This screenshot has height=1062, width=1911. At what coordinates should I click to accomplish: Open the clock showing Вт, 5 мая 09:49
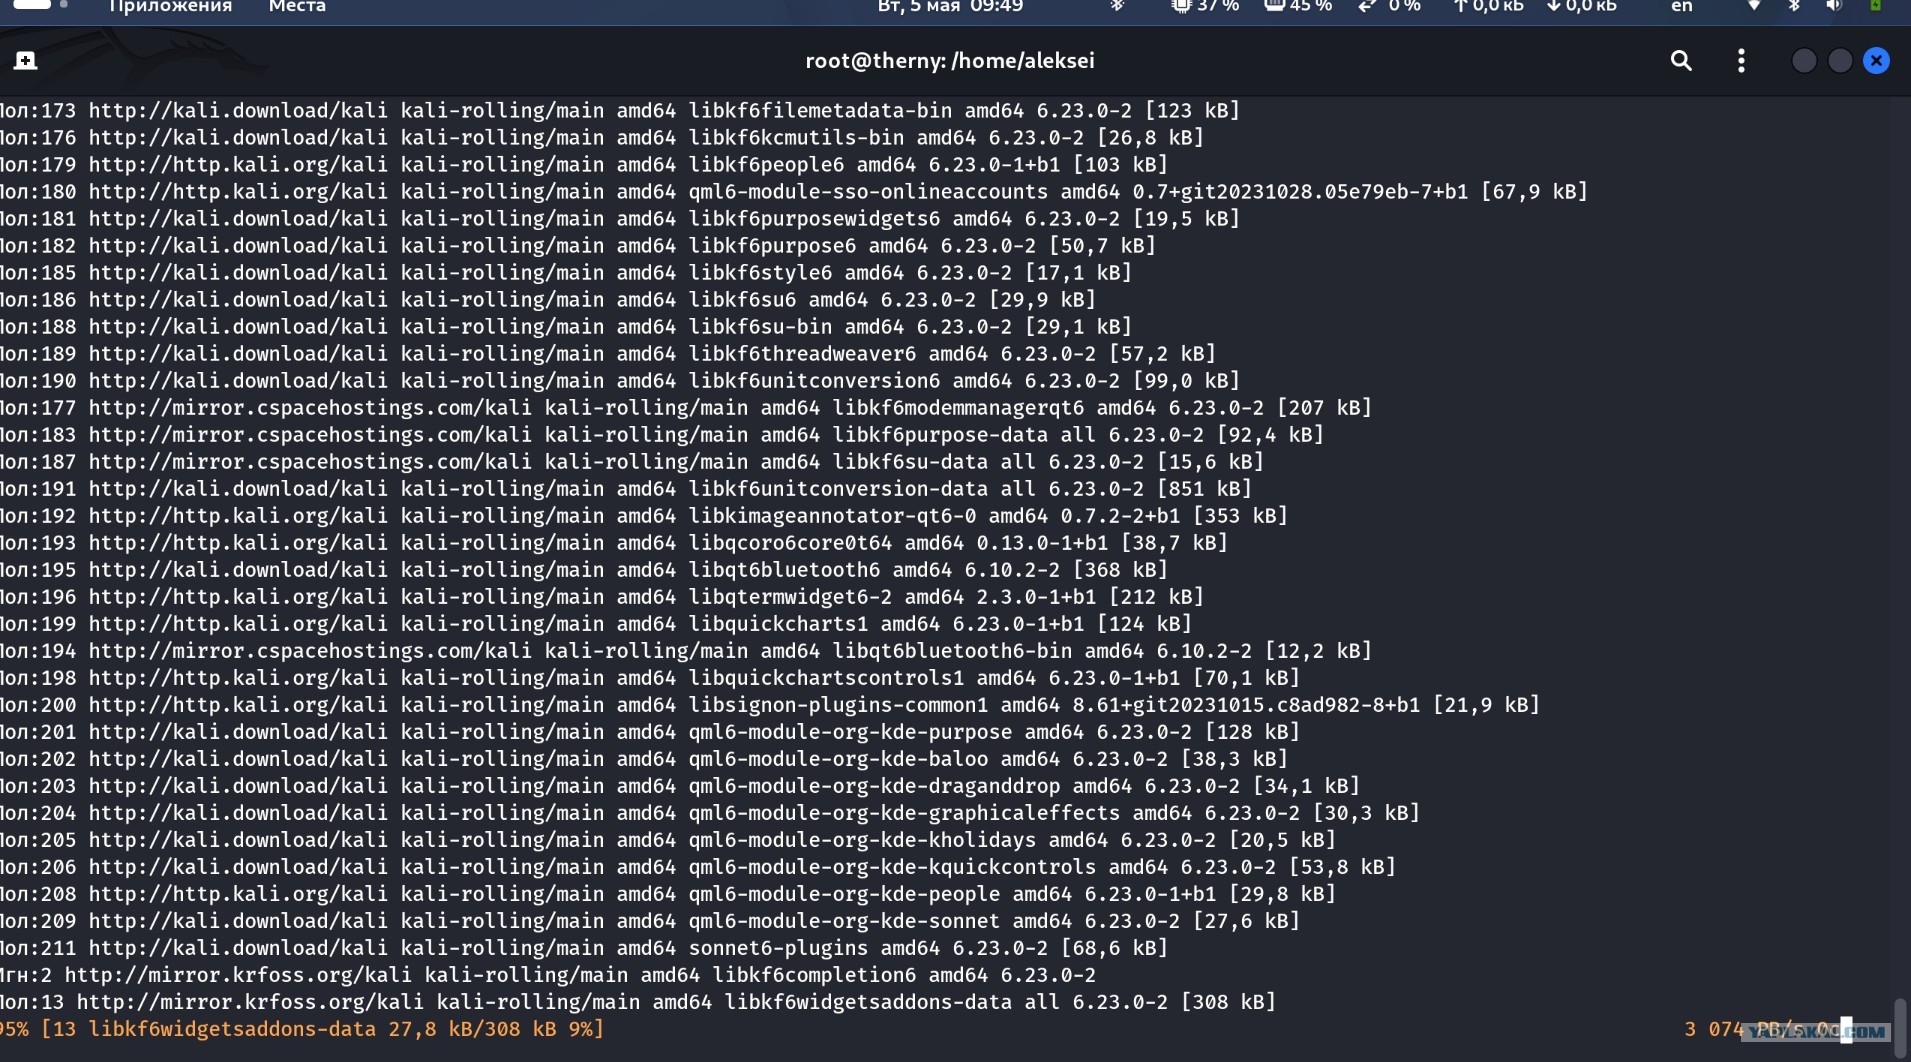pos(950,7)
